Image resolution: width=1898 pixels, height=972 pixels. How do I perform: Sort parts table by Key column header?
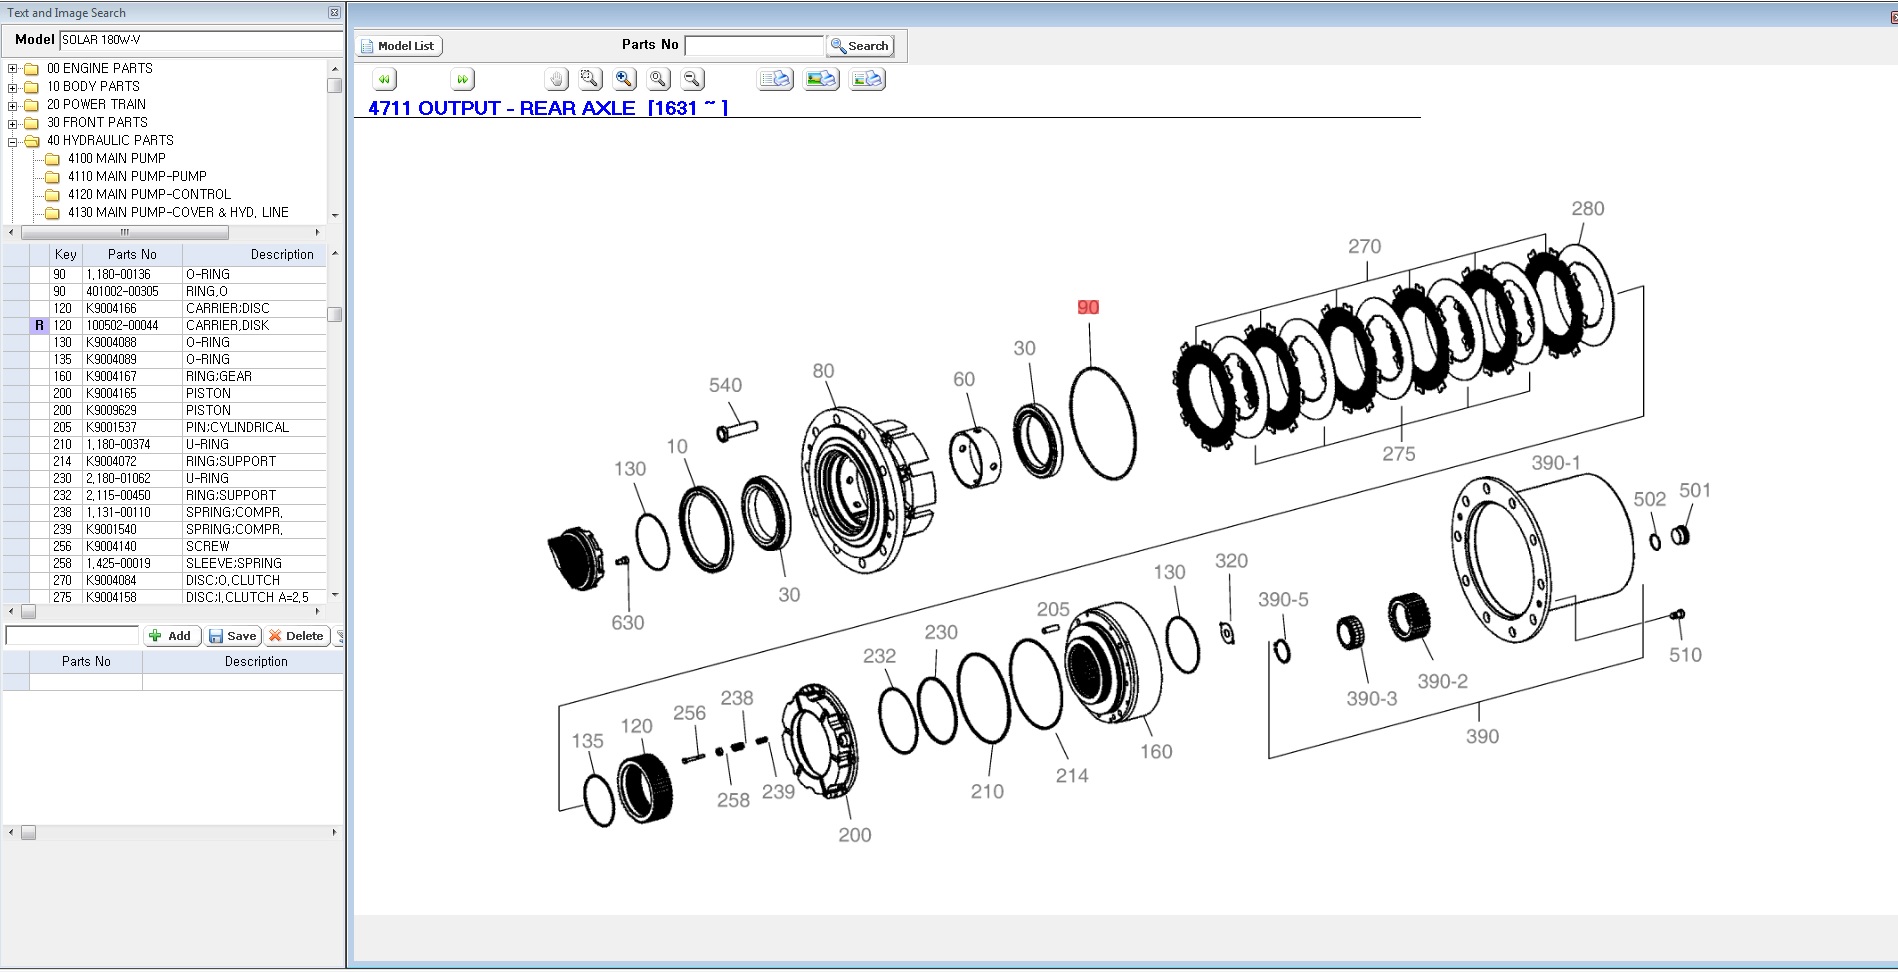[66, 255]
